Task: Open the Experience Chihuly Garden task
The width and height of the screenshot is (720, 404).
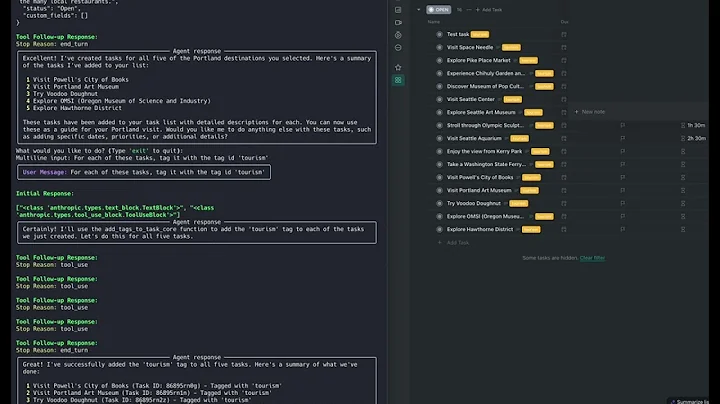Action: [485, 73]
